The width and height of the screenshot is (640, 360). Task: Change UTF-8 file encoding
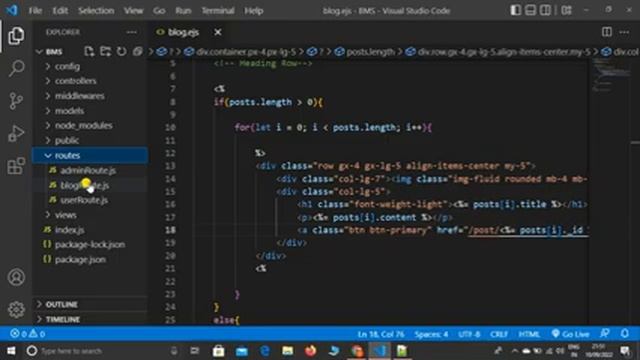pyautogui.click(x=469, y=334)
